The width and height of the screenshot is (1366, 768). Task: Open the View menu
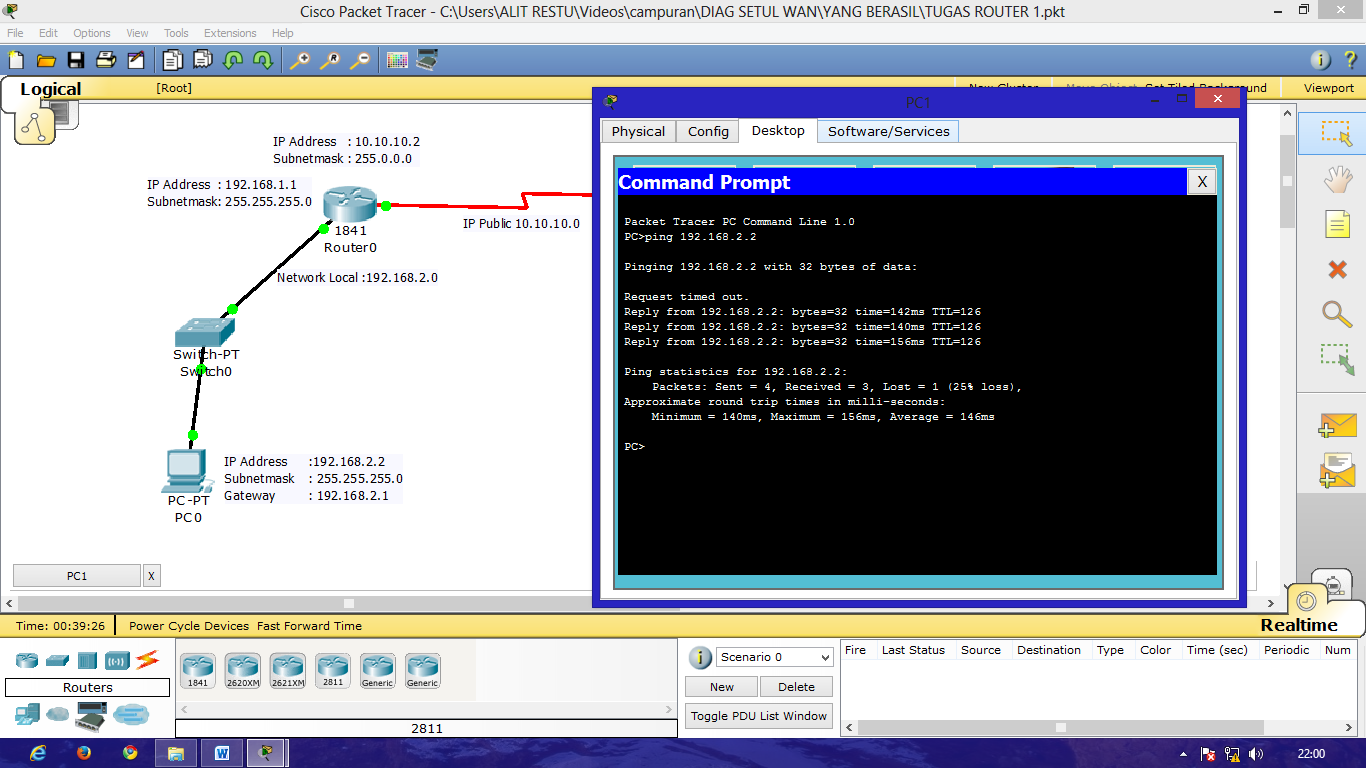point(137,33)
